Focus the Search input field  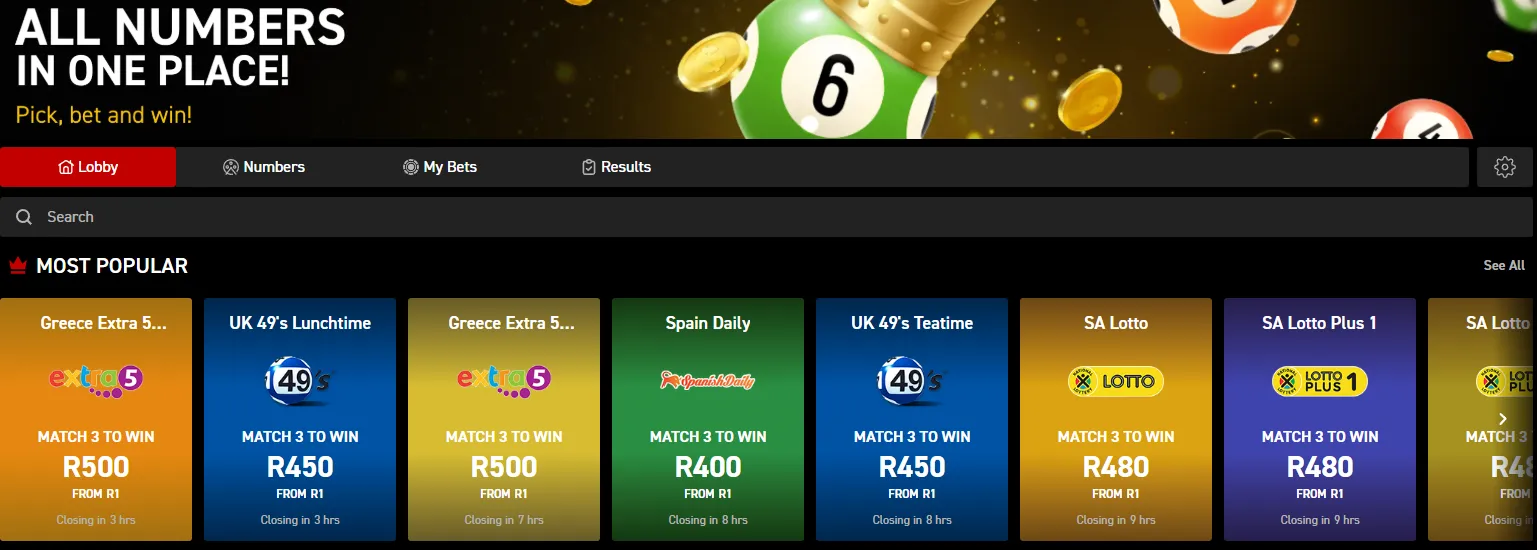767,217
